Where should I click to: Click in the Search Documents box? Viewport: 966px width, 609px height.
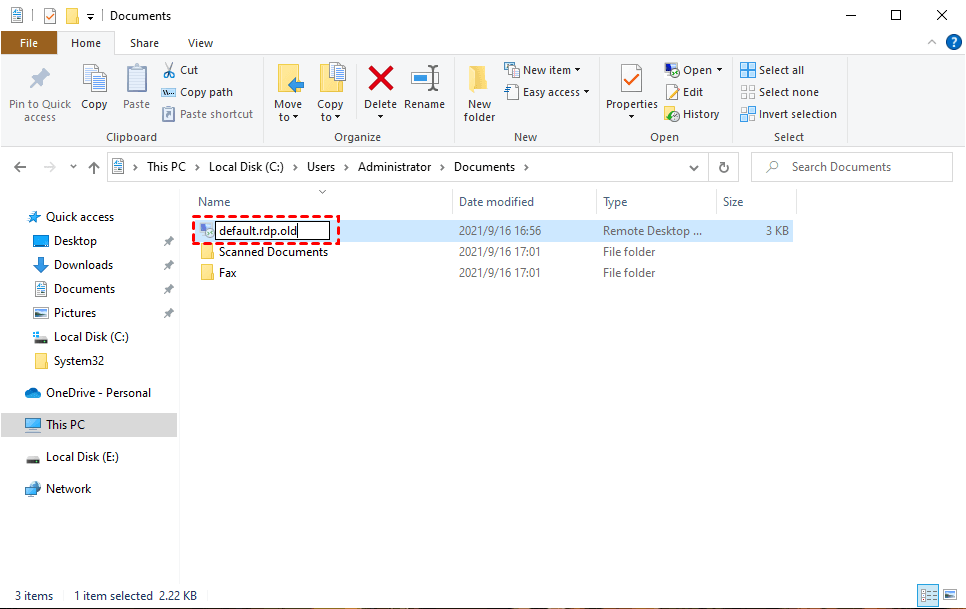pyautogui.click(x=851, y=167)
